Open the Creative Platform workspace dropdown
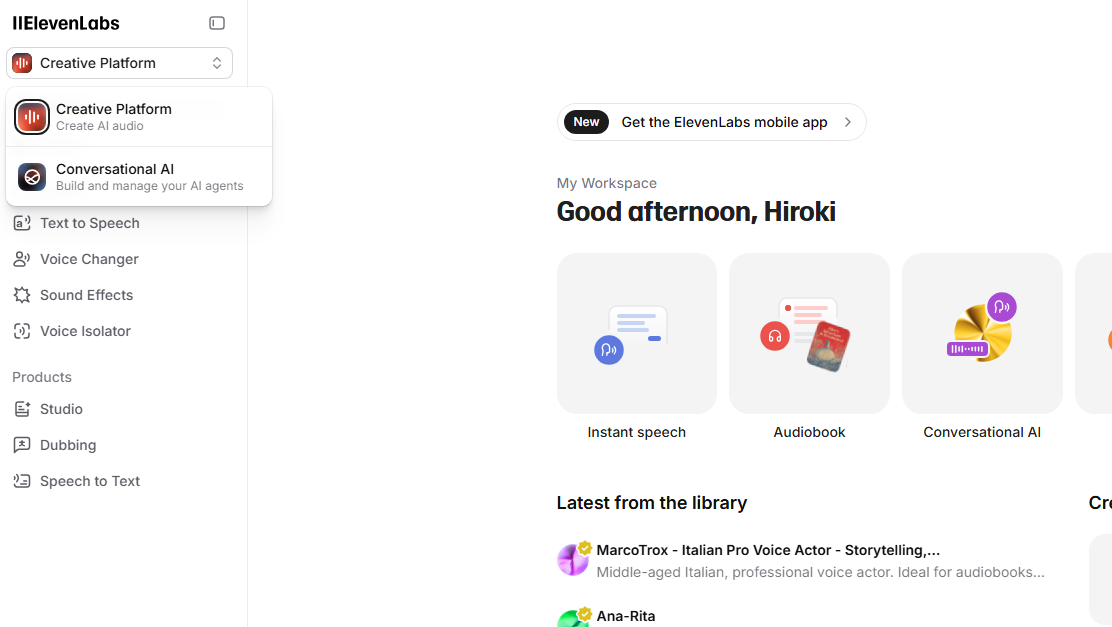 coord(119,63)
